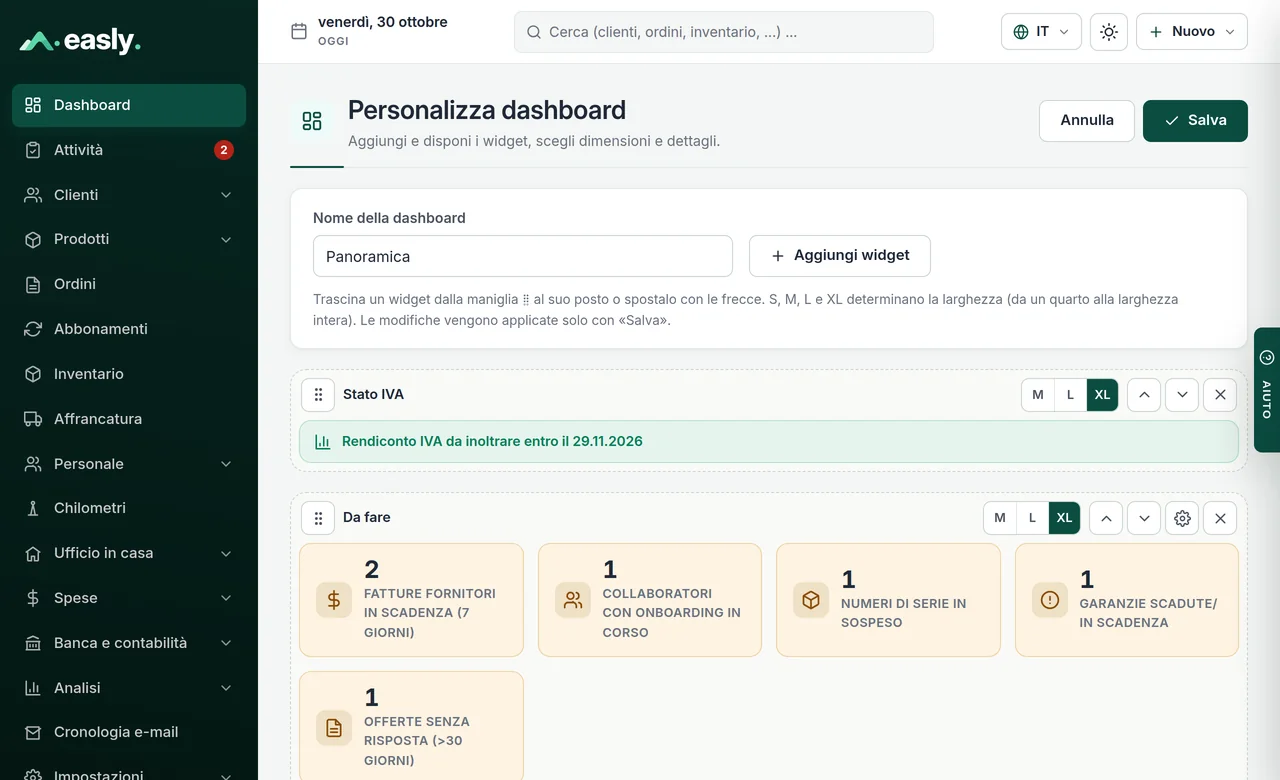Set Stato IVA widget size to XL
The height and width of the screenshot is (780, 1280).
[1102, 395]
